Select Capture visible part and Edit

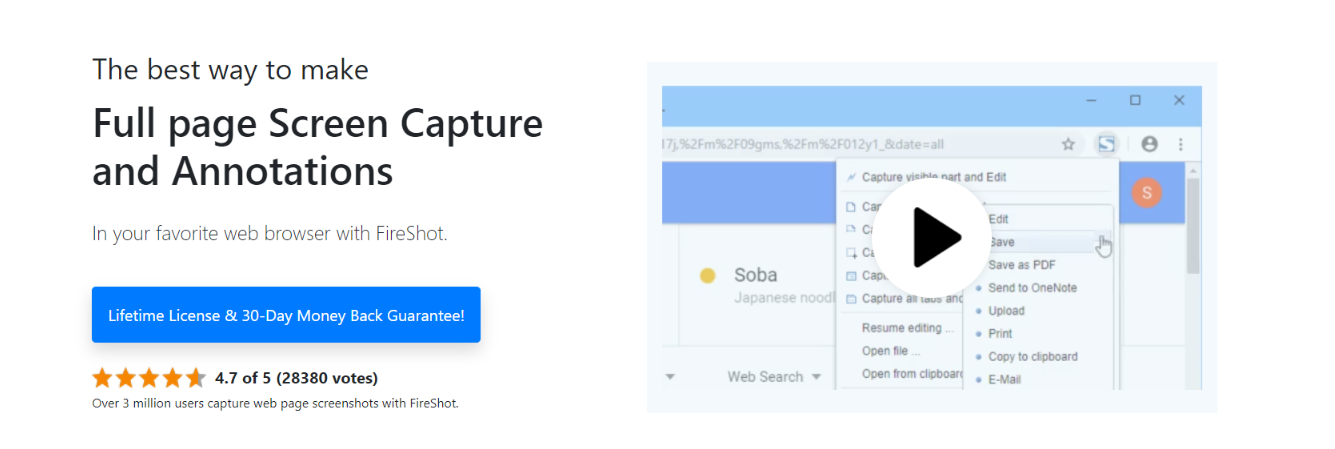[x=934, y=177]
